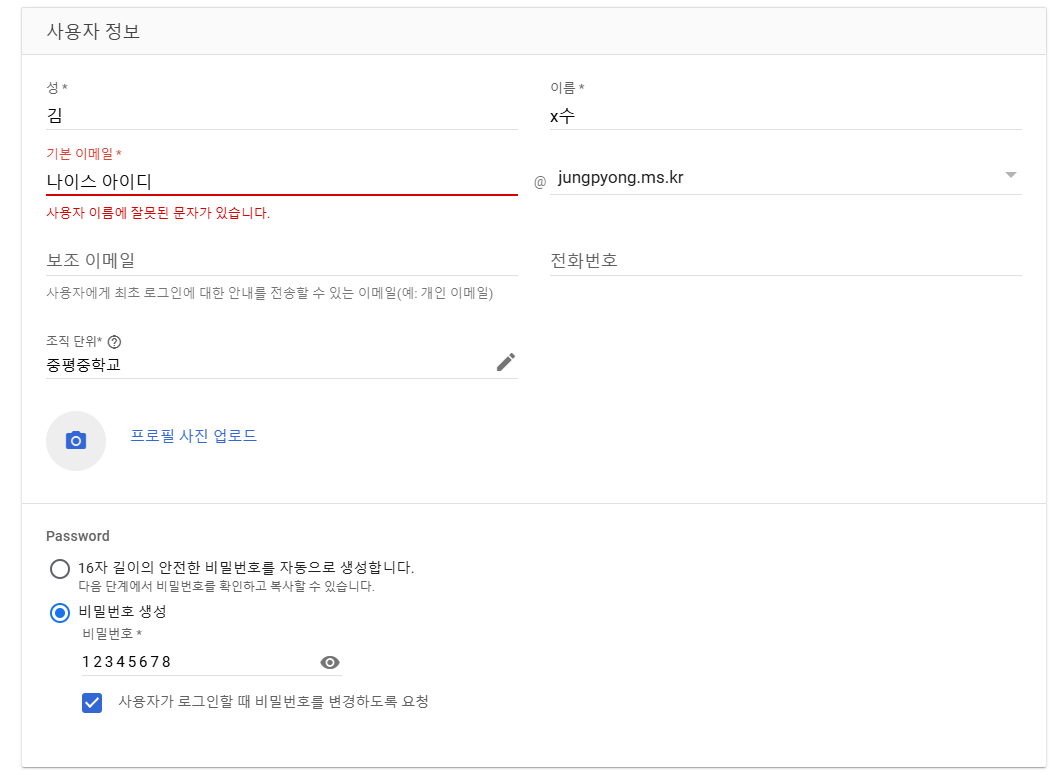Click the 전화번호 input field

tap(786, 260)
